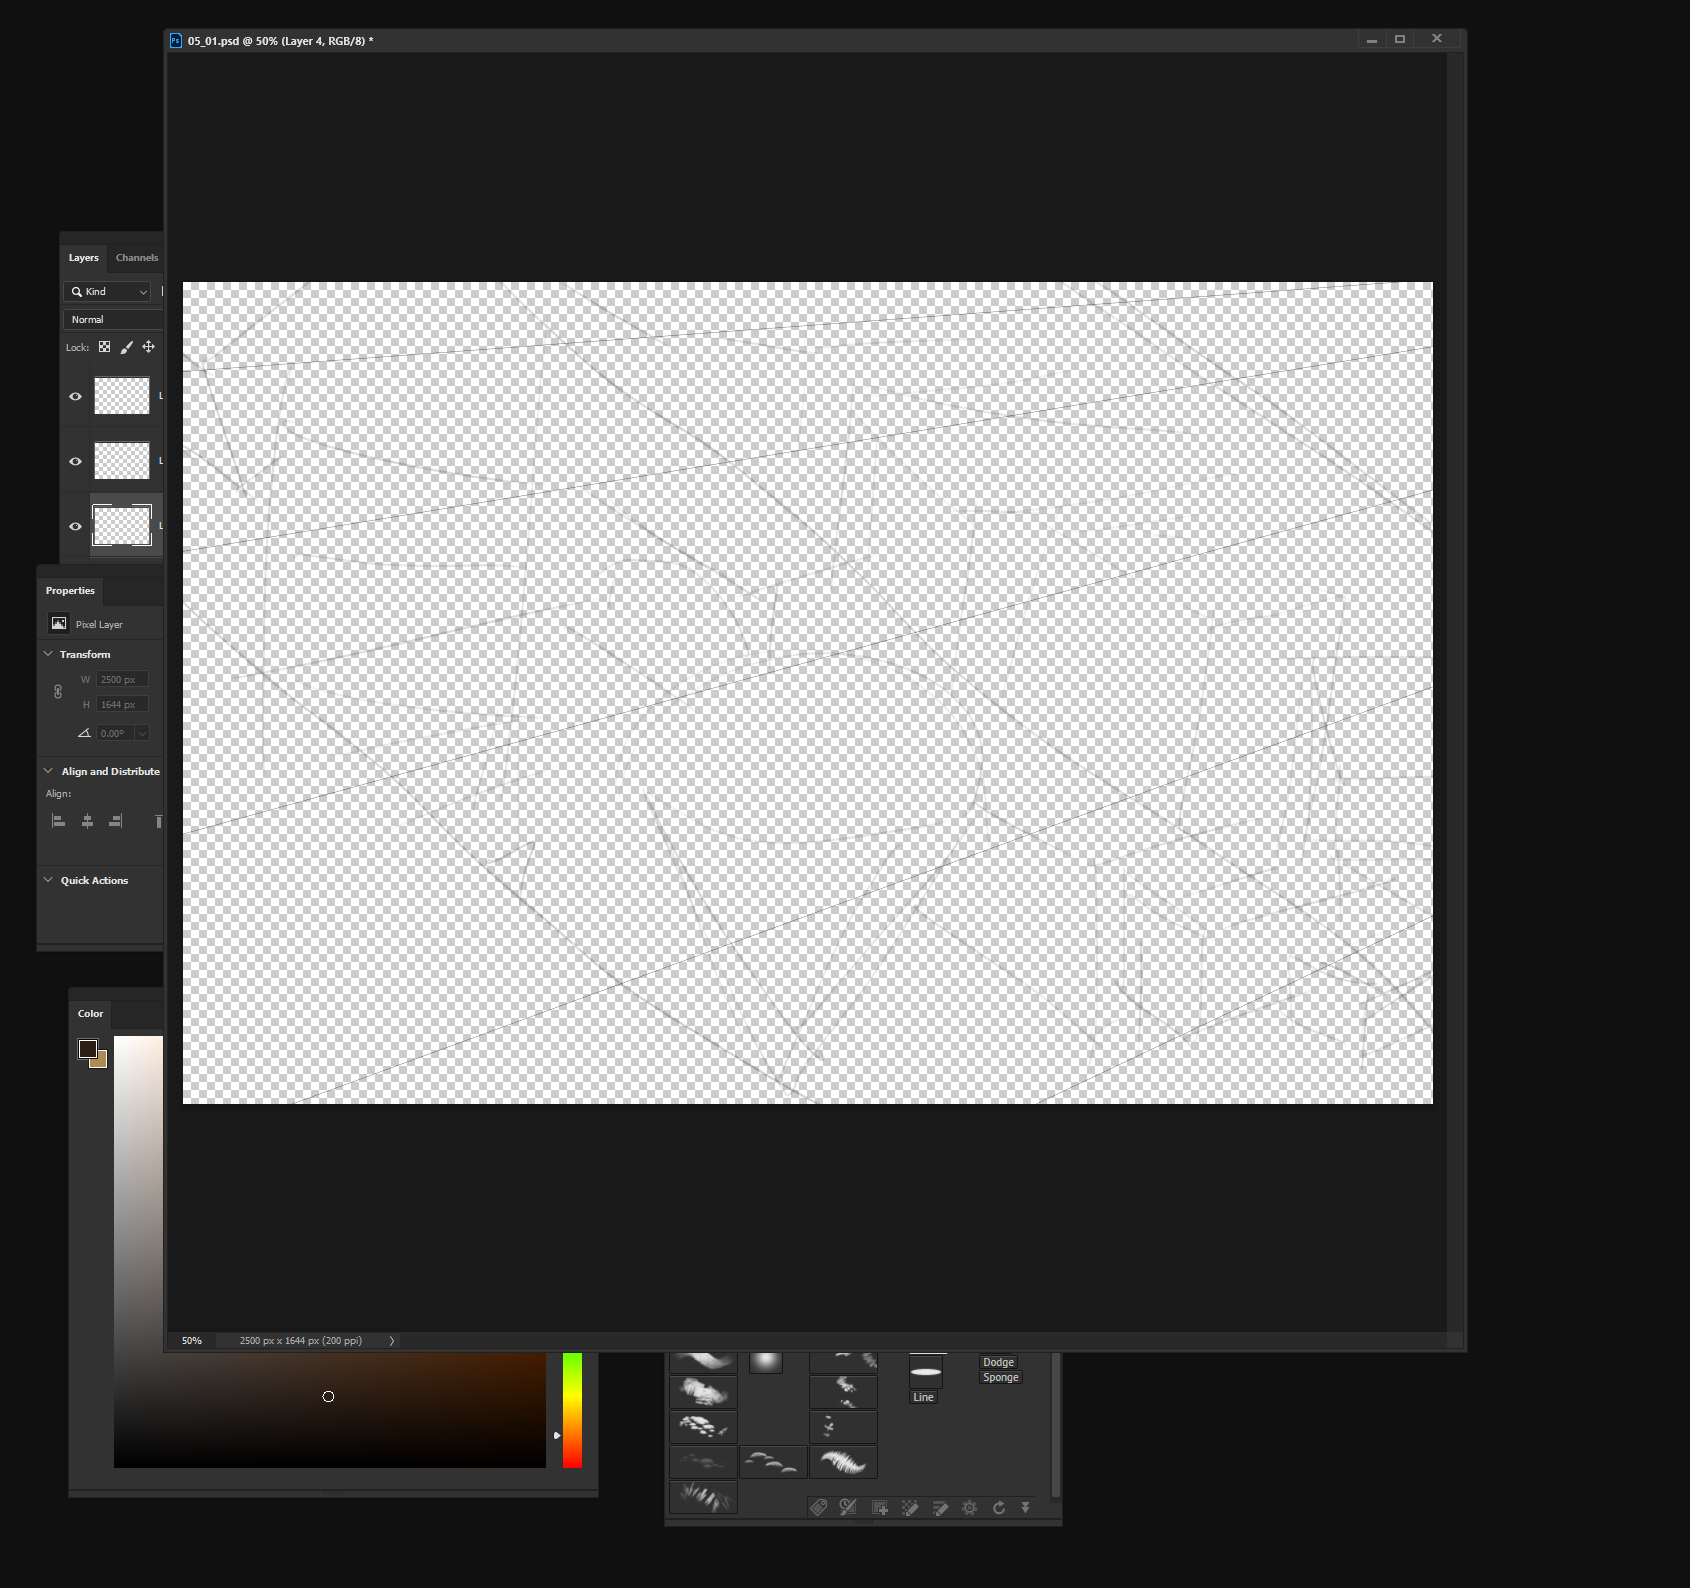Hide the top Layer 4 layer

tap(75, 396)
